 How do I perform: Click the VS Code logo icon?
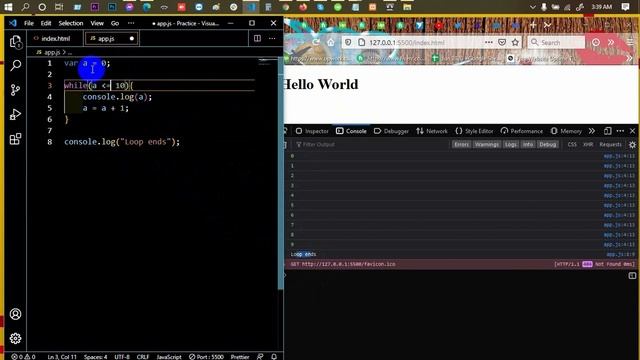point(13,23)
